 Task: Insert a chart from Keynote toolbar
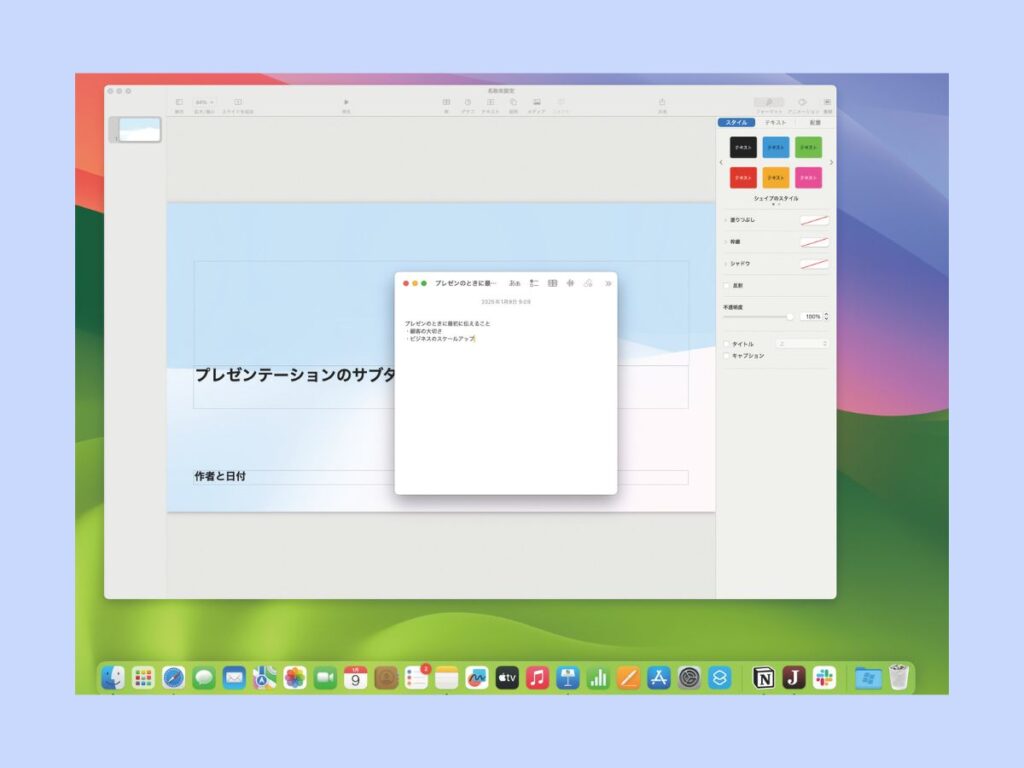click(x=468, y=103)
